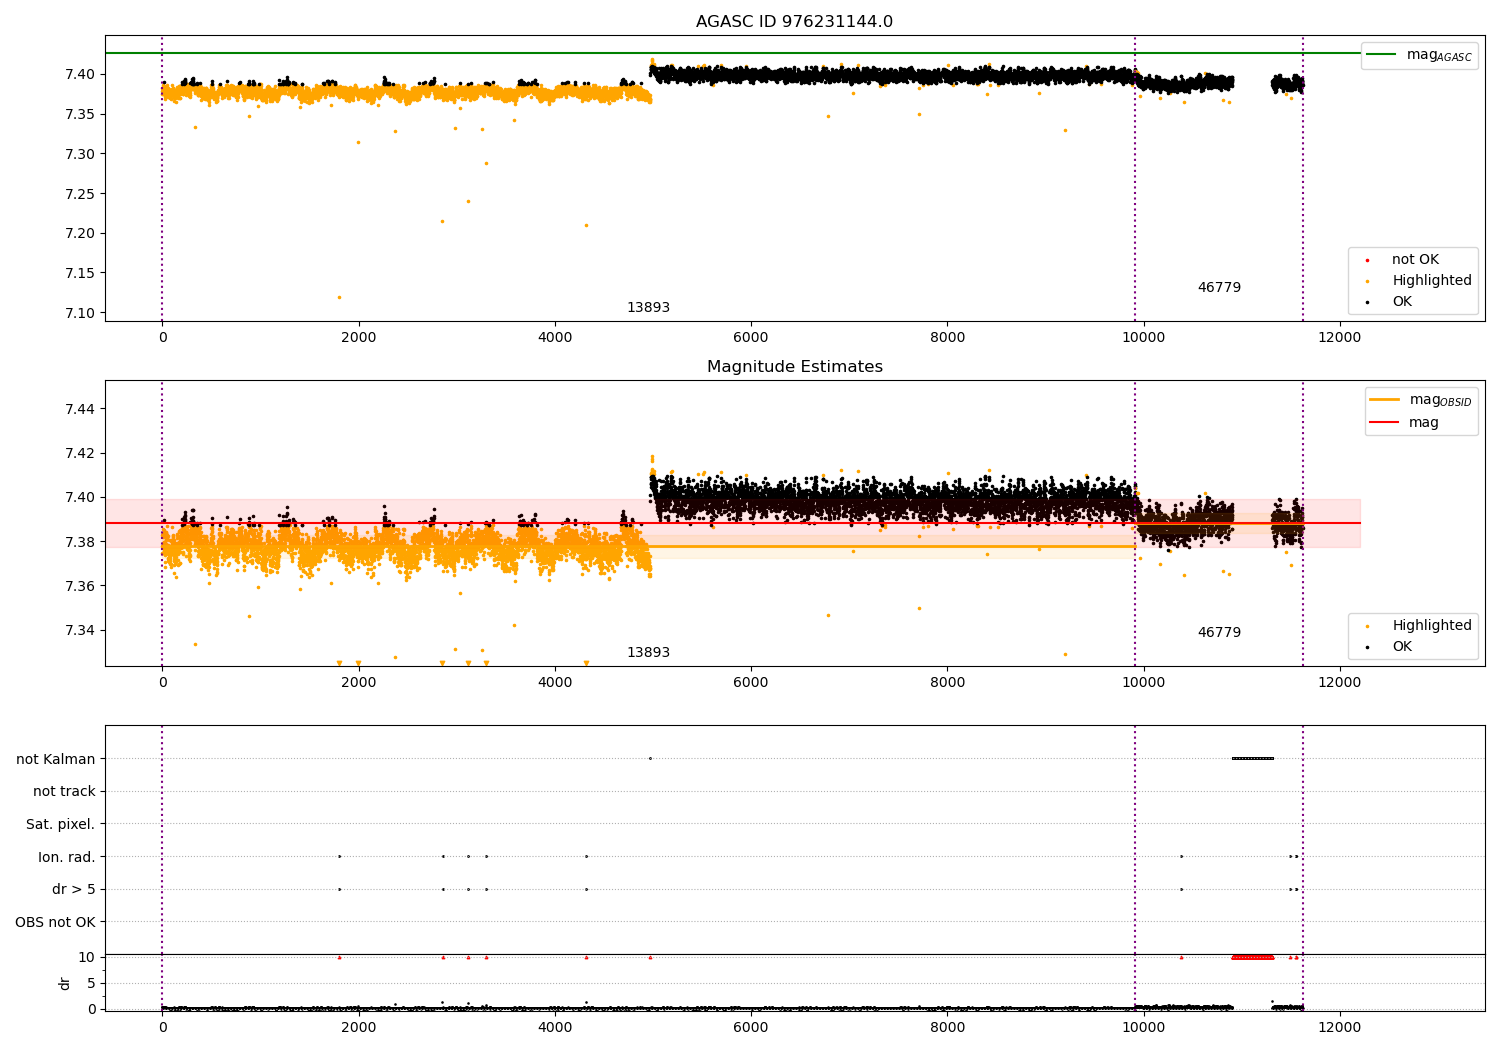
Task: Click obsid label 13893 in top plot
Action: point(648,308)
